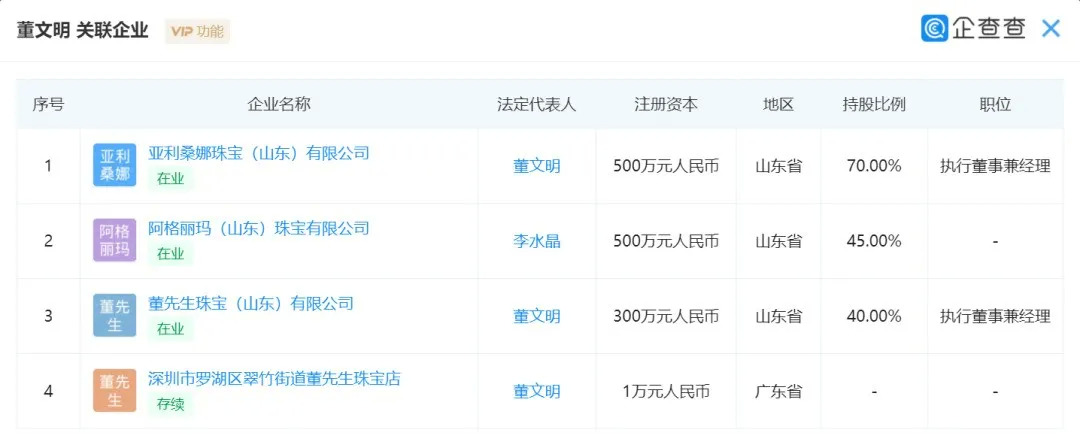
Task: Click 董文明 in row four
Action: (x=537, y=391)
